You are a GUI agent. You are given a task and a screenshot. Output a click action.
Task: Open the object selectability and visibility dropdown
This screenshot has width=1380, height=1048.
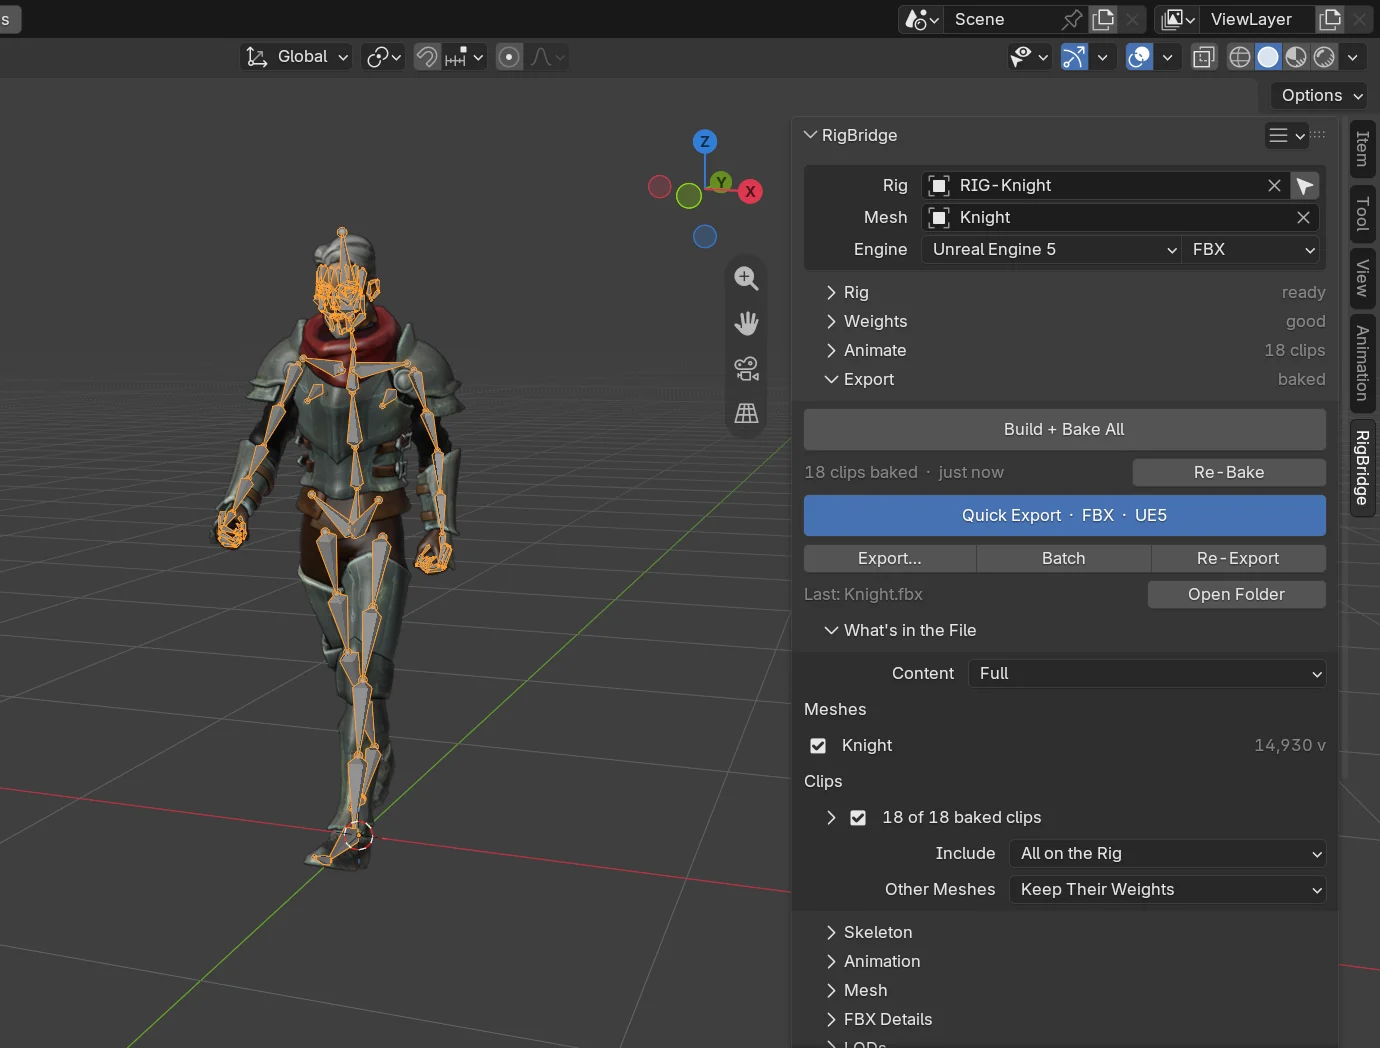(1028, 57)
